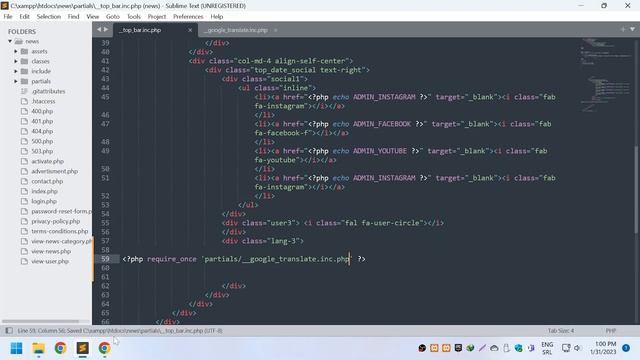Open view-news-category file in sidebar
The width and height of the screenshot is (640, 360).
tap(61, 241)
